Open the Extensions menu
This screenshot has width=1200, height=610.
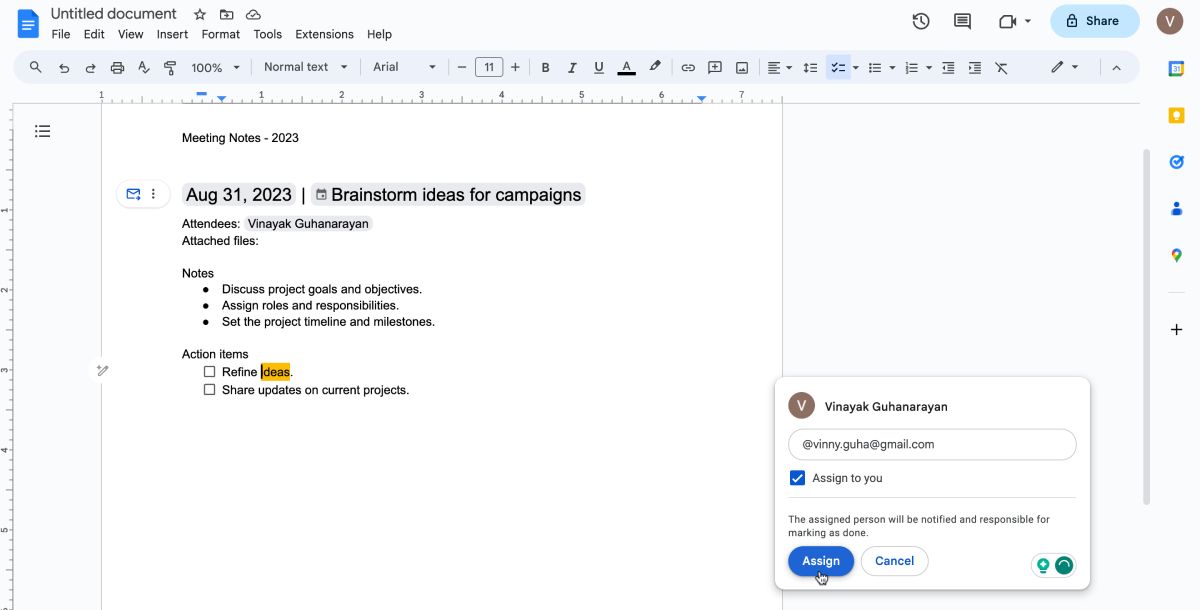324,34
